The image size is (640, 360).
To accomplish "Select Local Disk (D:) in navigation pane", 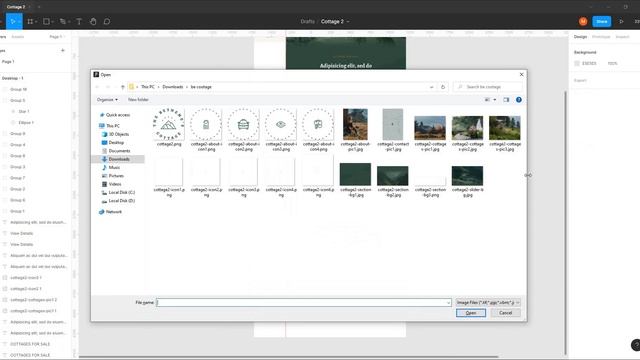I will click(x=121, y=201).
